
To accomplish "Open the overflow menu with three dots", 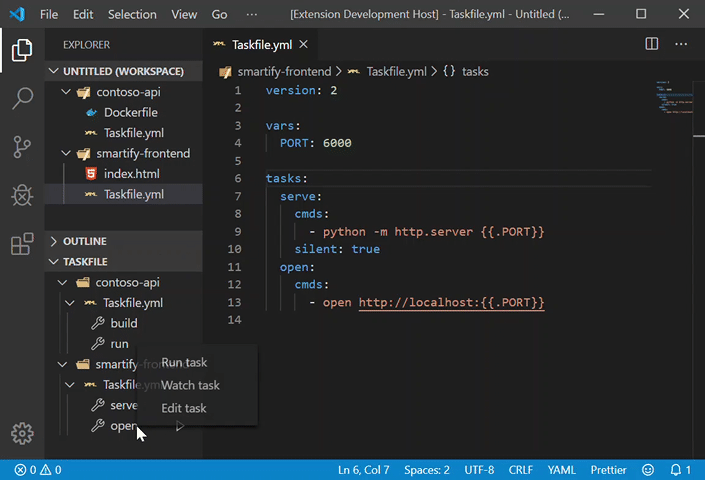I will 252,14.
